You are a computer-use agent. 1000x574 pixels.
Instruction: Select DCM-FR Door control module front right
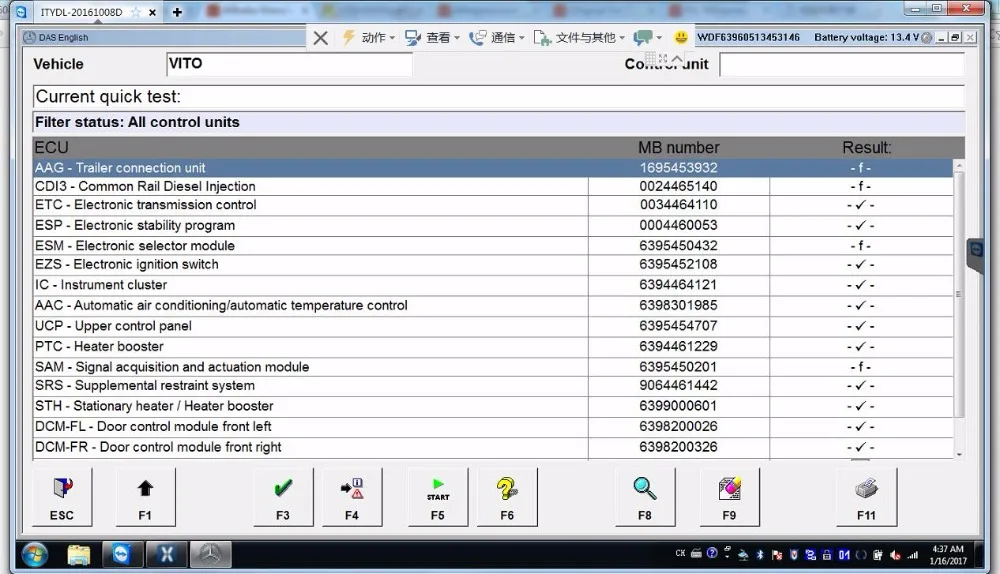pos(493,447)
